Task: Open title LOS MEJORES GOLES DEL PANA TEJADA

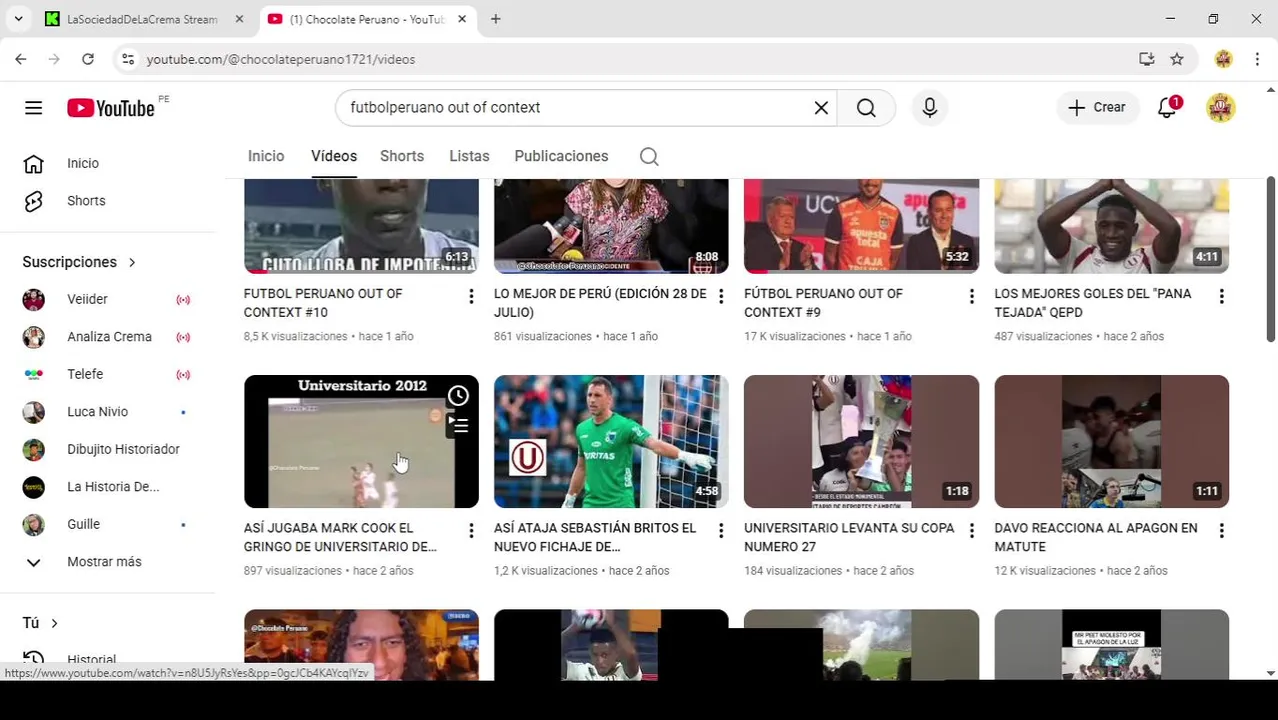Action: click(x=1093, y=303)
